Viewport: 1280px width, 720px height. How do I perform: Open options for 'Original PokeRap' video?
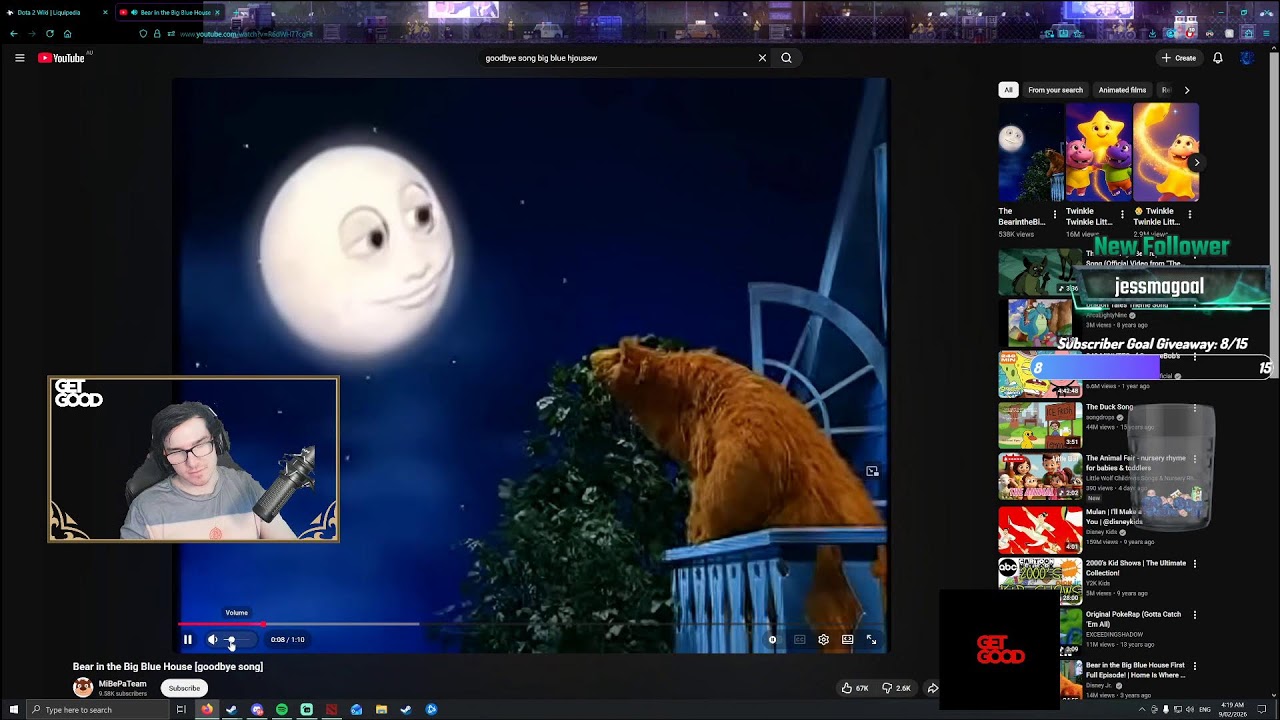(1194, 615)
